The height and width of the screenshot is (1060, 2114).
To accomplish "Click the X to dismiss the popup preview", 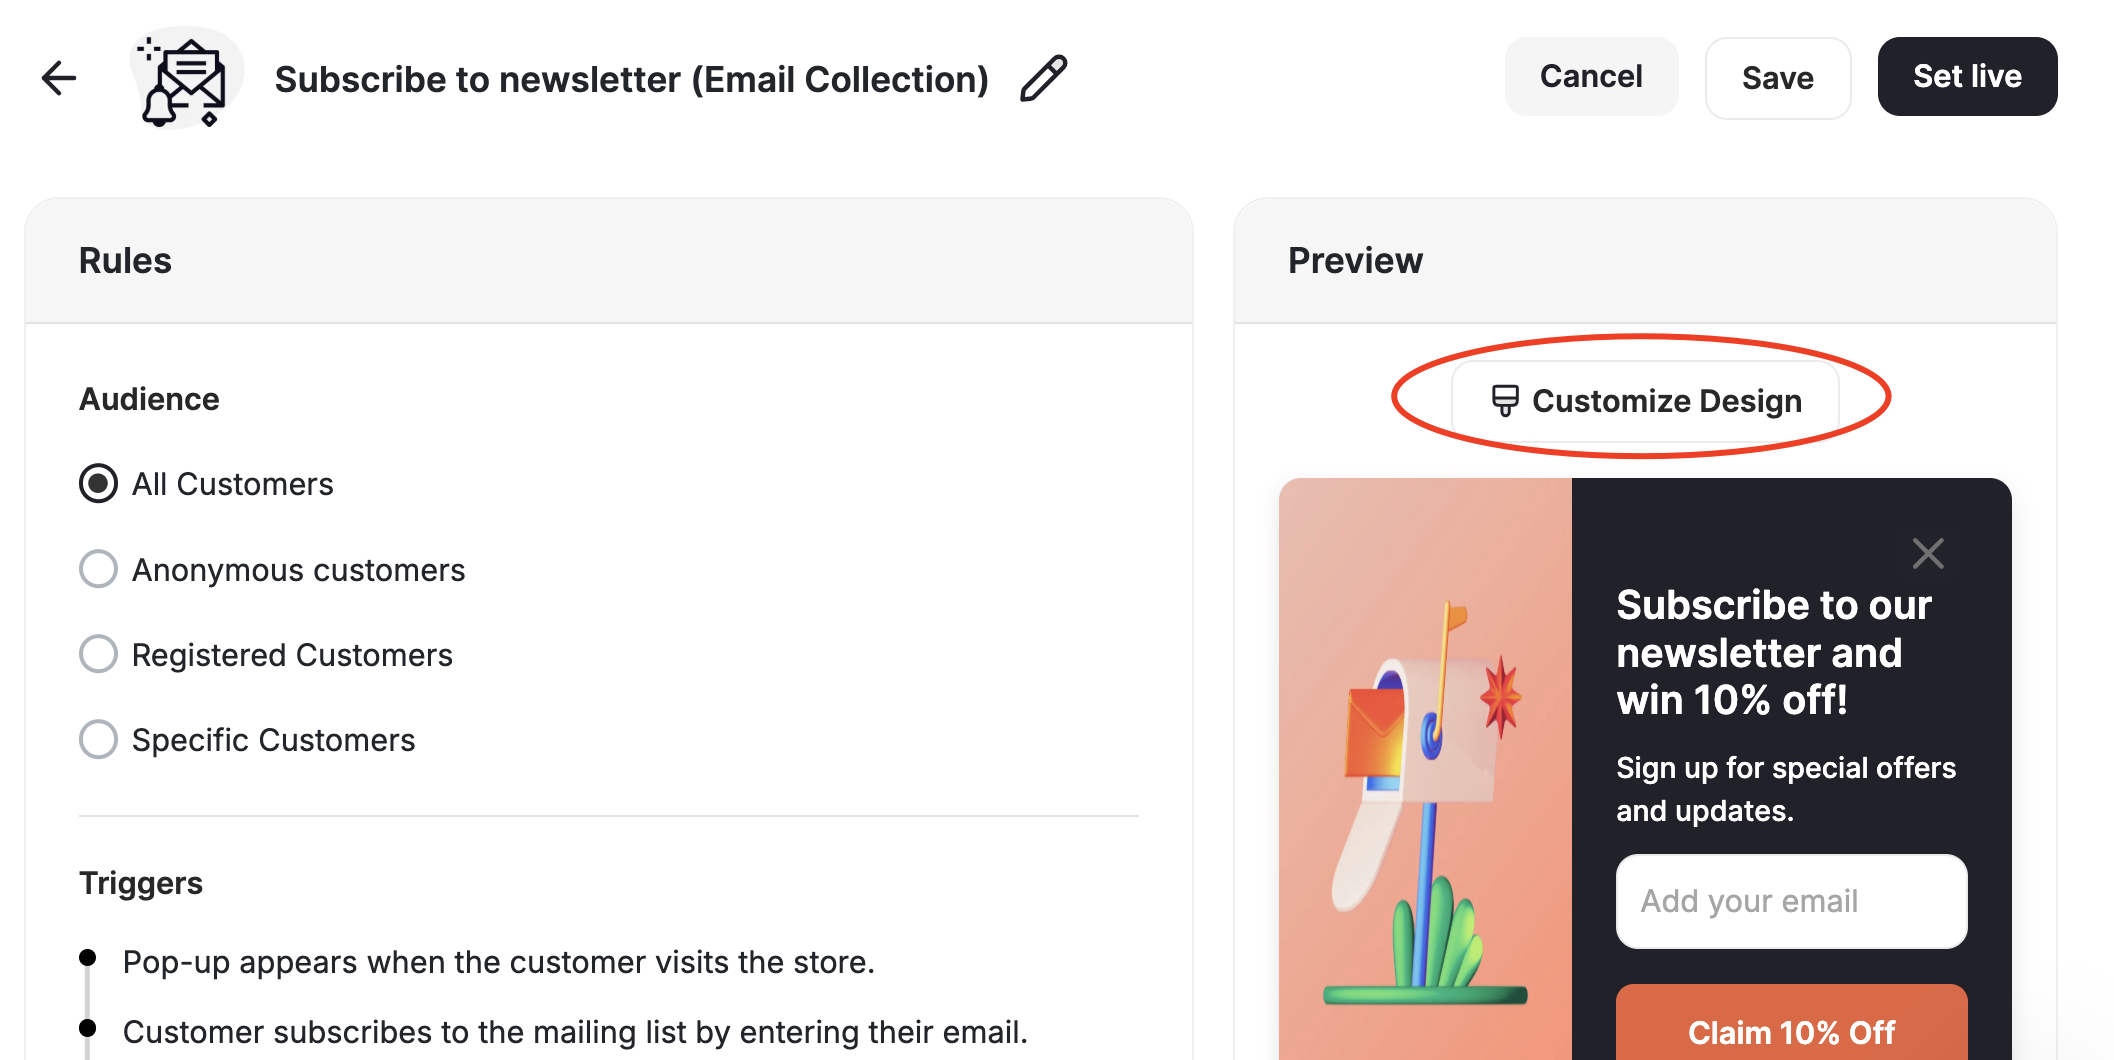I will click(x=1928, y=553).
